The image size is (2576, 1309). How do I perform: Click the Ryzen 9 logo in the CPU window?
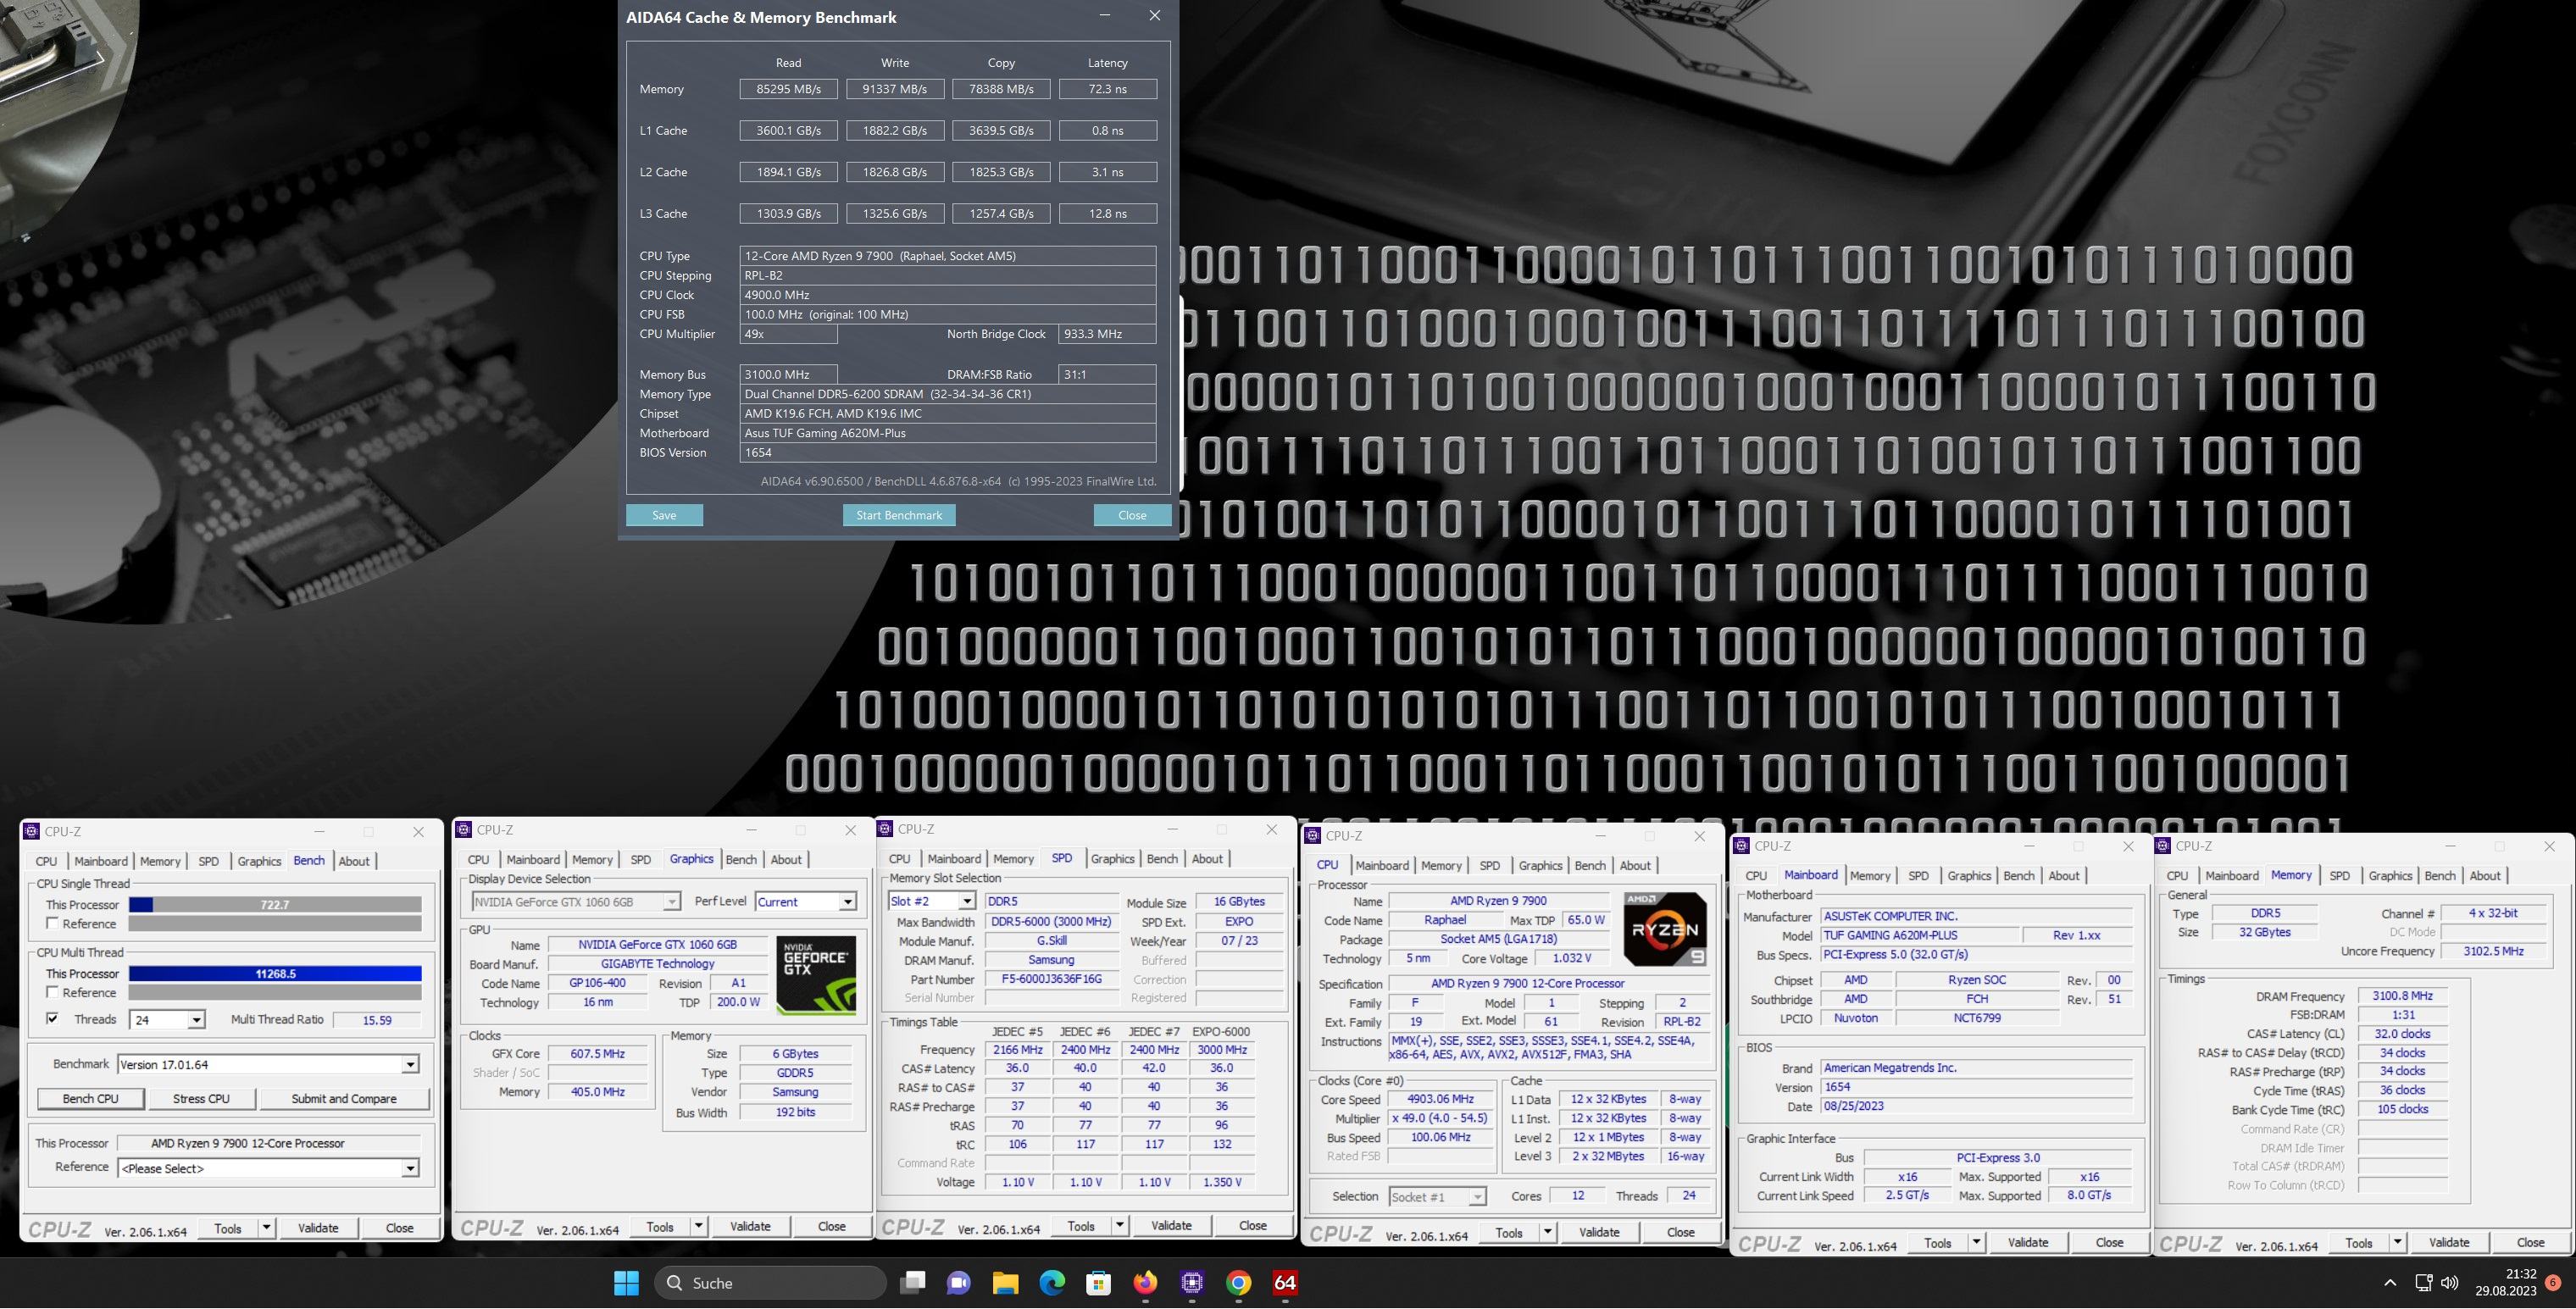[x=1665, y=929]
